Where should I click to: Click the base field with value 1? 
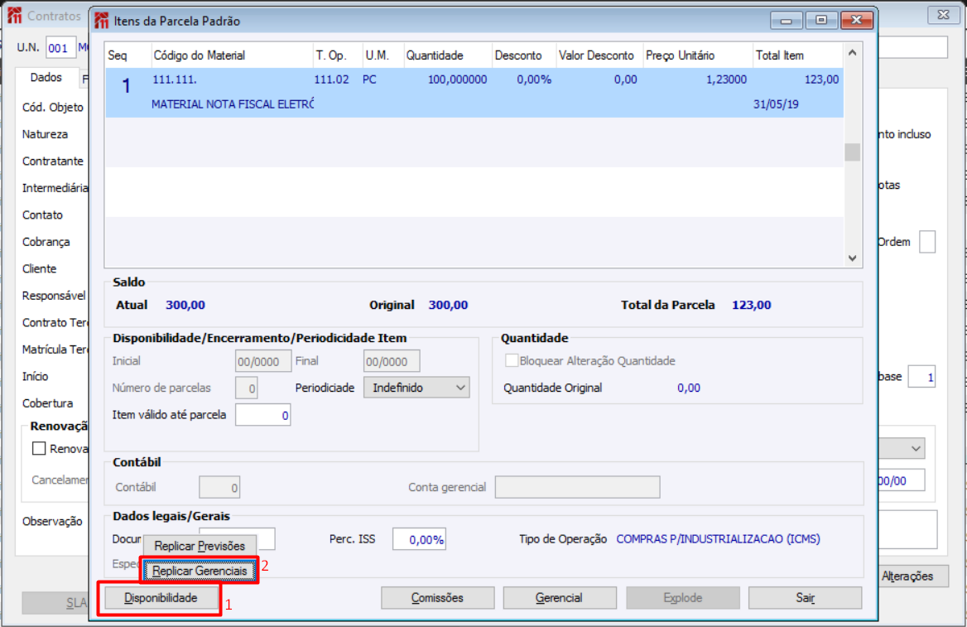pyautogui.click(x=922, y=377)
